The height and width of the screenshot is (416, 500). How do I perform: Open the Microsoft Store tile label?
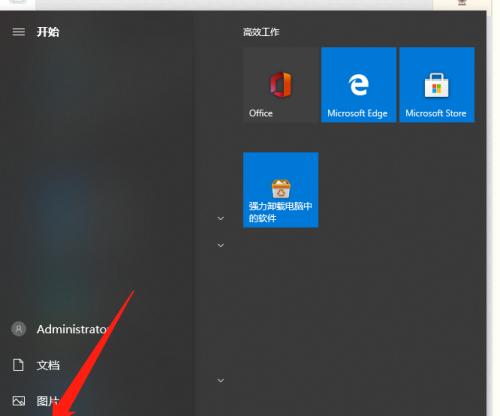[x=436, y=113]
